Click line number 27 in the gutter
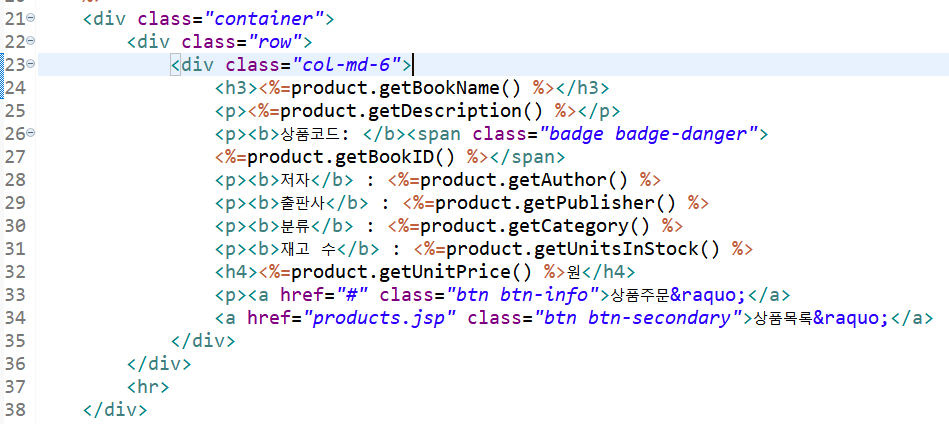 click(16, 157)
